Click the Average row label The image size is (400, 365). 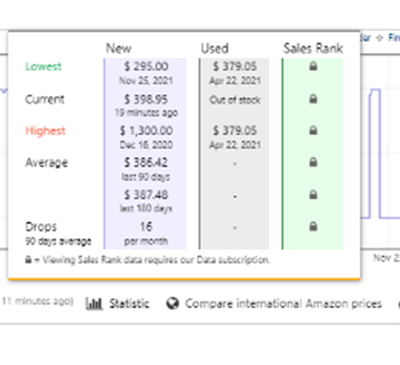point(47,163)
